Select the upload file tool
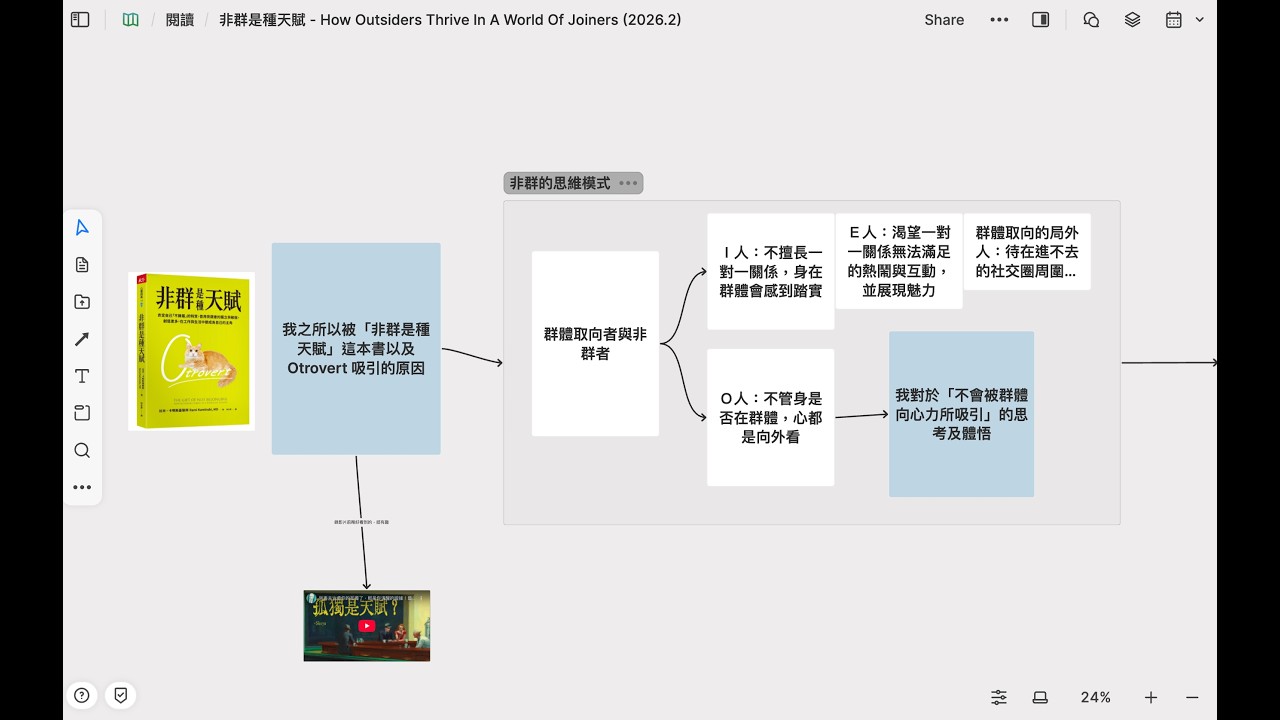The width and height of the screenshot is (1280, 720). pyautogui.click(x=82, y=302)
